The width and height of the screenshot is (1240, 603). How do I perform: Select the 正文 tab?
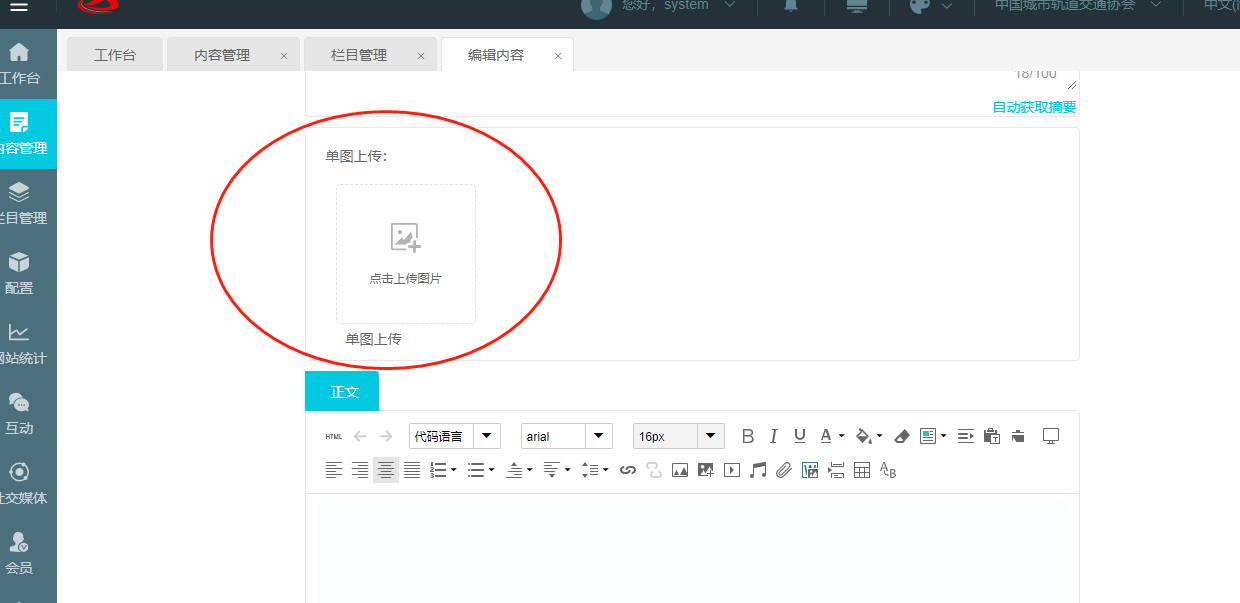click(x=342, y=391)
